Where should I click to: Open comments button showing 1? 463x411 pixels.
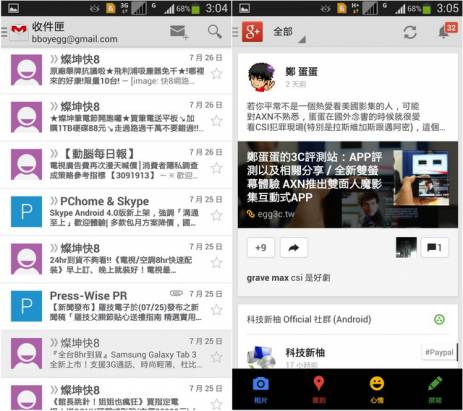[x=434, y=247]
